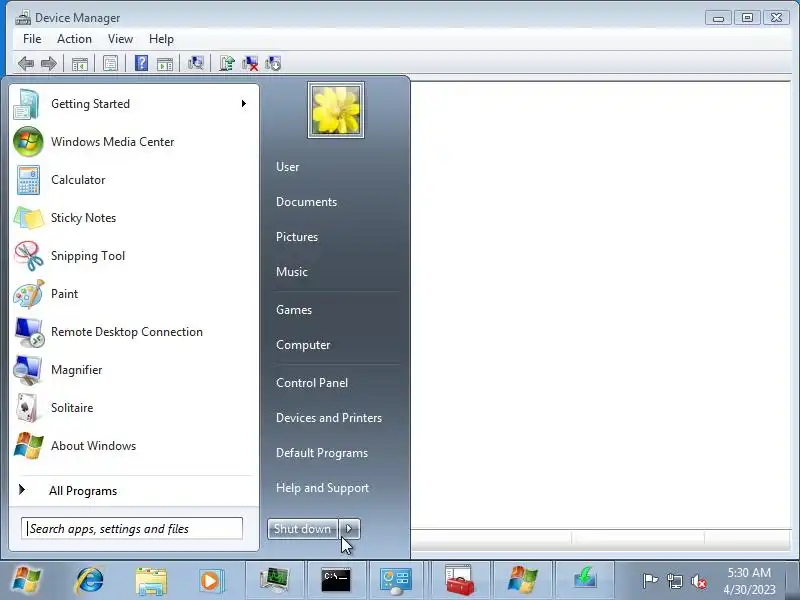Click the Disable device toolbar icon with down arrow
This screenshot has width=800, height=600.
point(273,63)
